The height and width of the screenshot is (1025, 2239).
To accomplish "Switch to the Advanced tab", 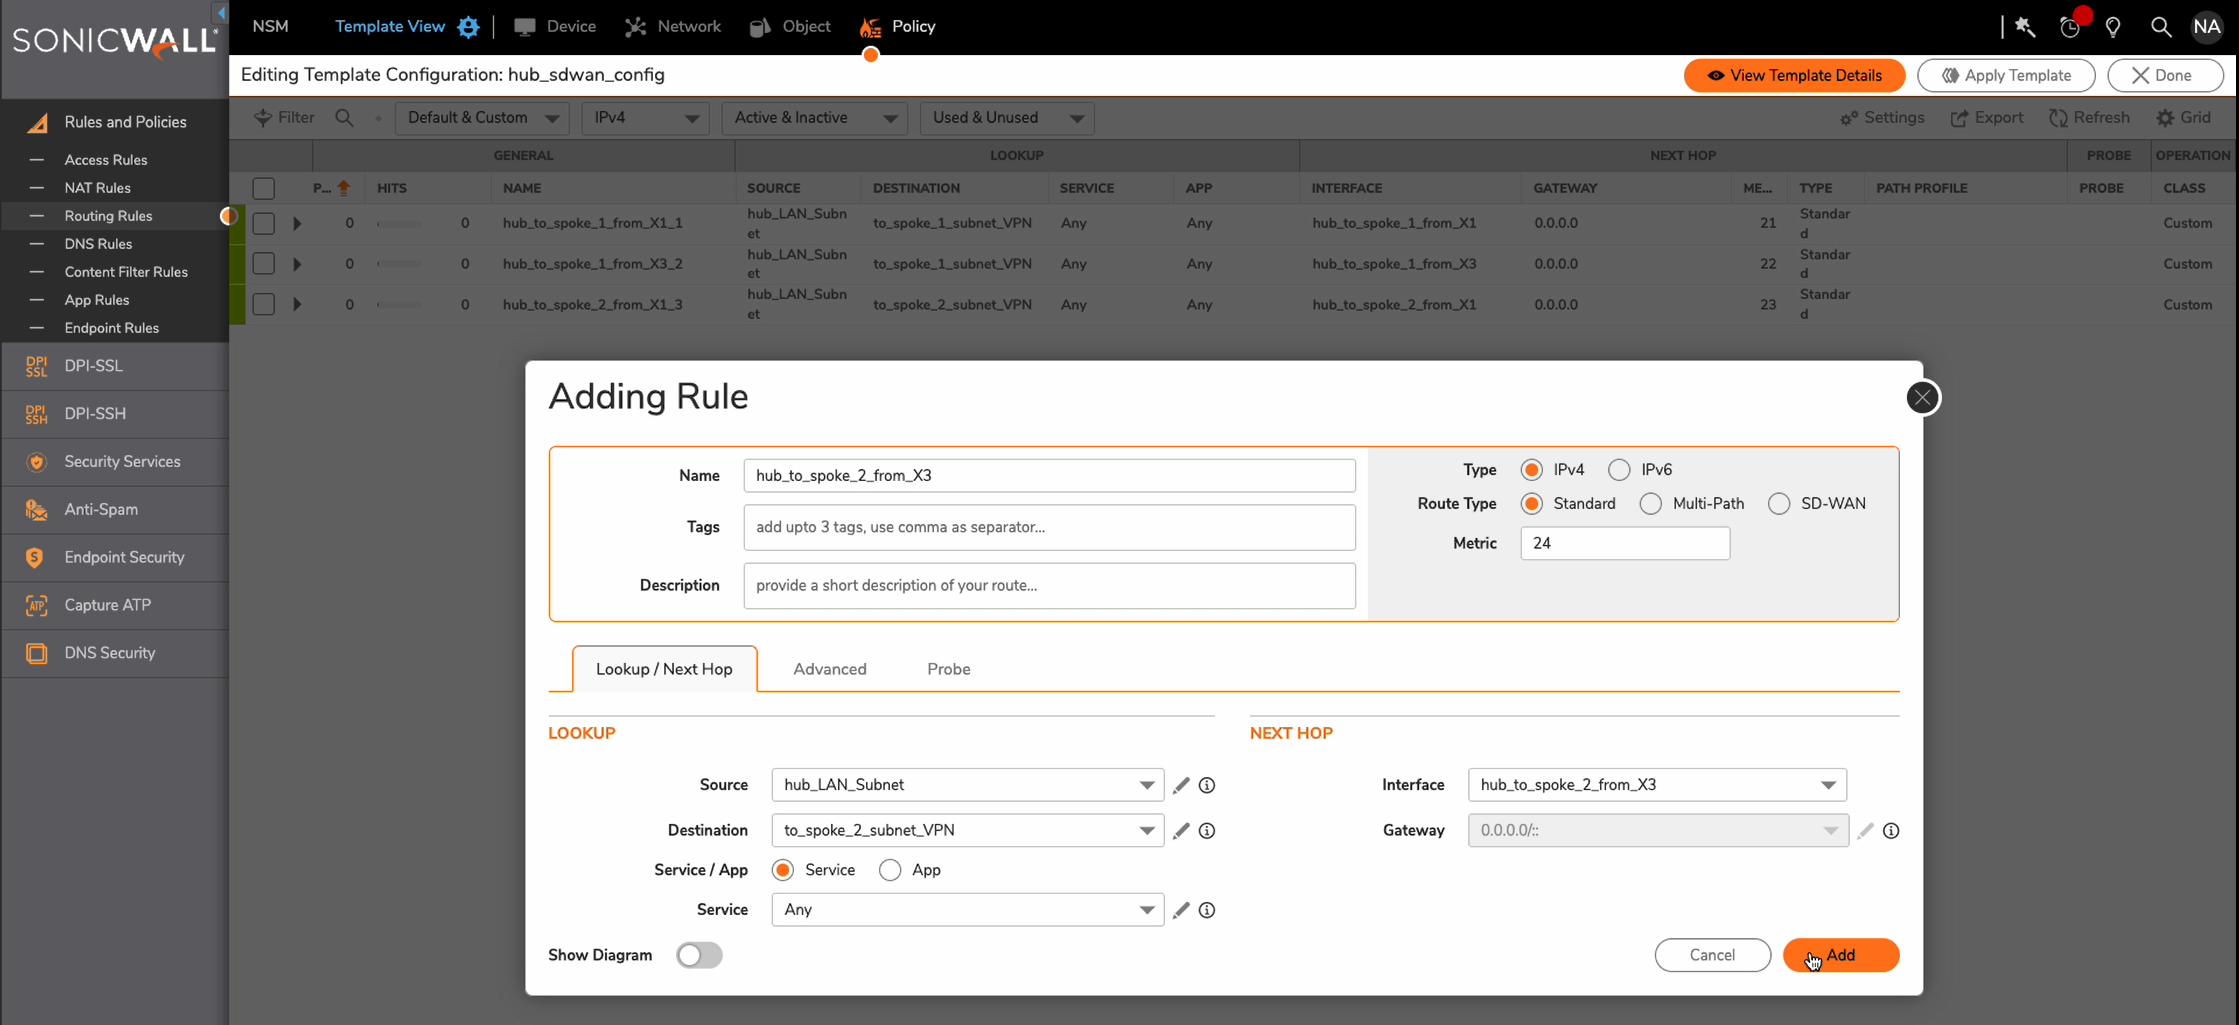I will [830, 669].
